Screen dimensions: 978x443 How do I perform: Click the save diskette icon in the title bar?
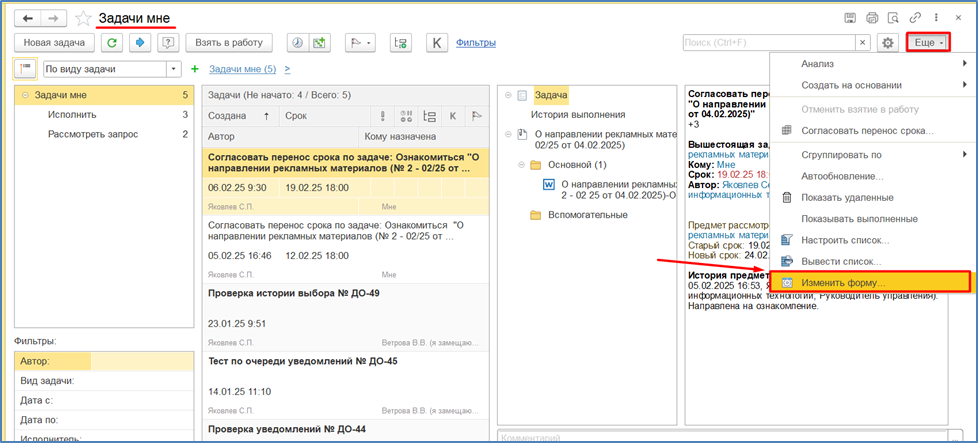850,18
